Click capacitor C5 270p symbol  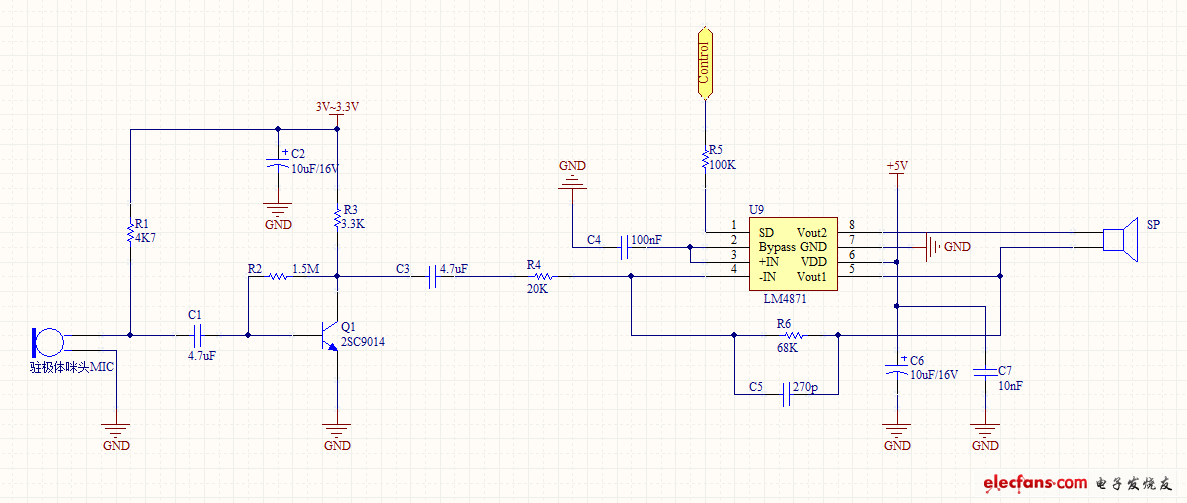coord(786,394)
